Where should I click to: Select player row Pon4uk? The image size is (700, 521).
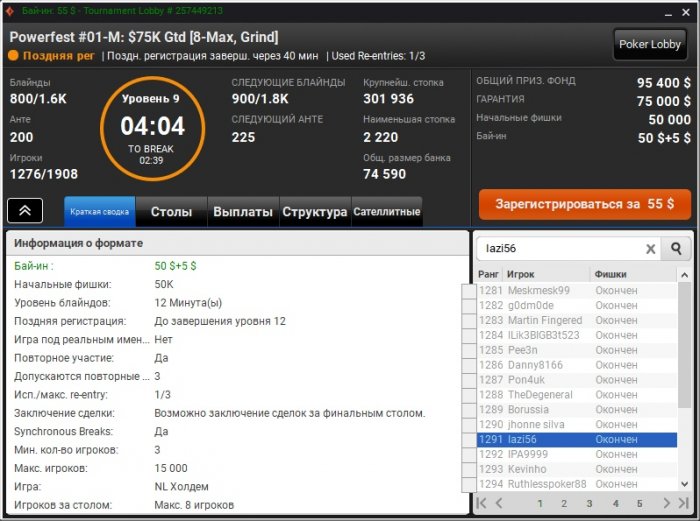577,380
